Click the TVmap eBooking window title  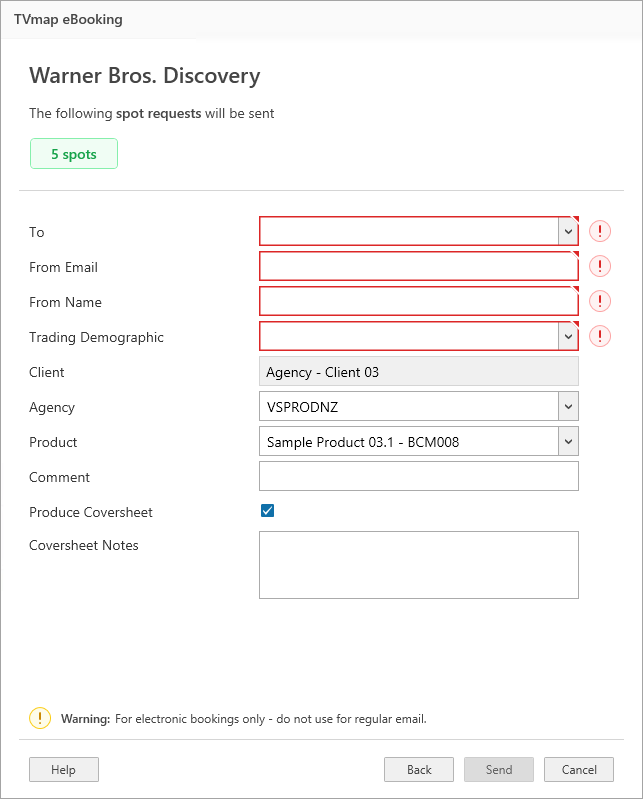[68, 19]
